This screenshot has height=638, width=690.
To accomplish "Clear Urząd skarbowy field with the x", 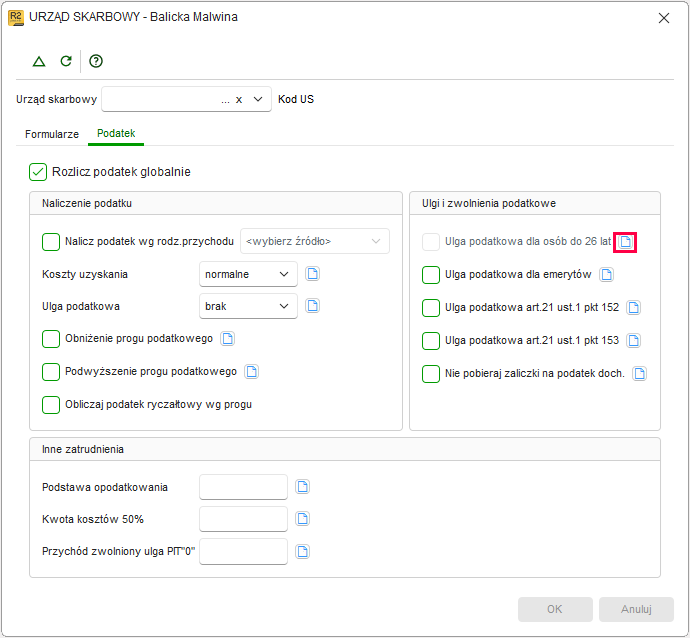I will pyautogui.click(x=239, y=99).
